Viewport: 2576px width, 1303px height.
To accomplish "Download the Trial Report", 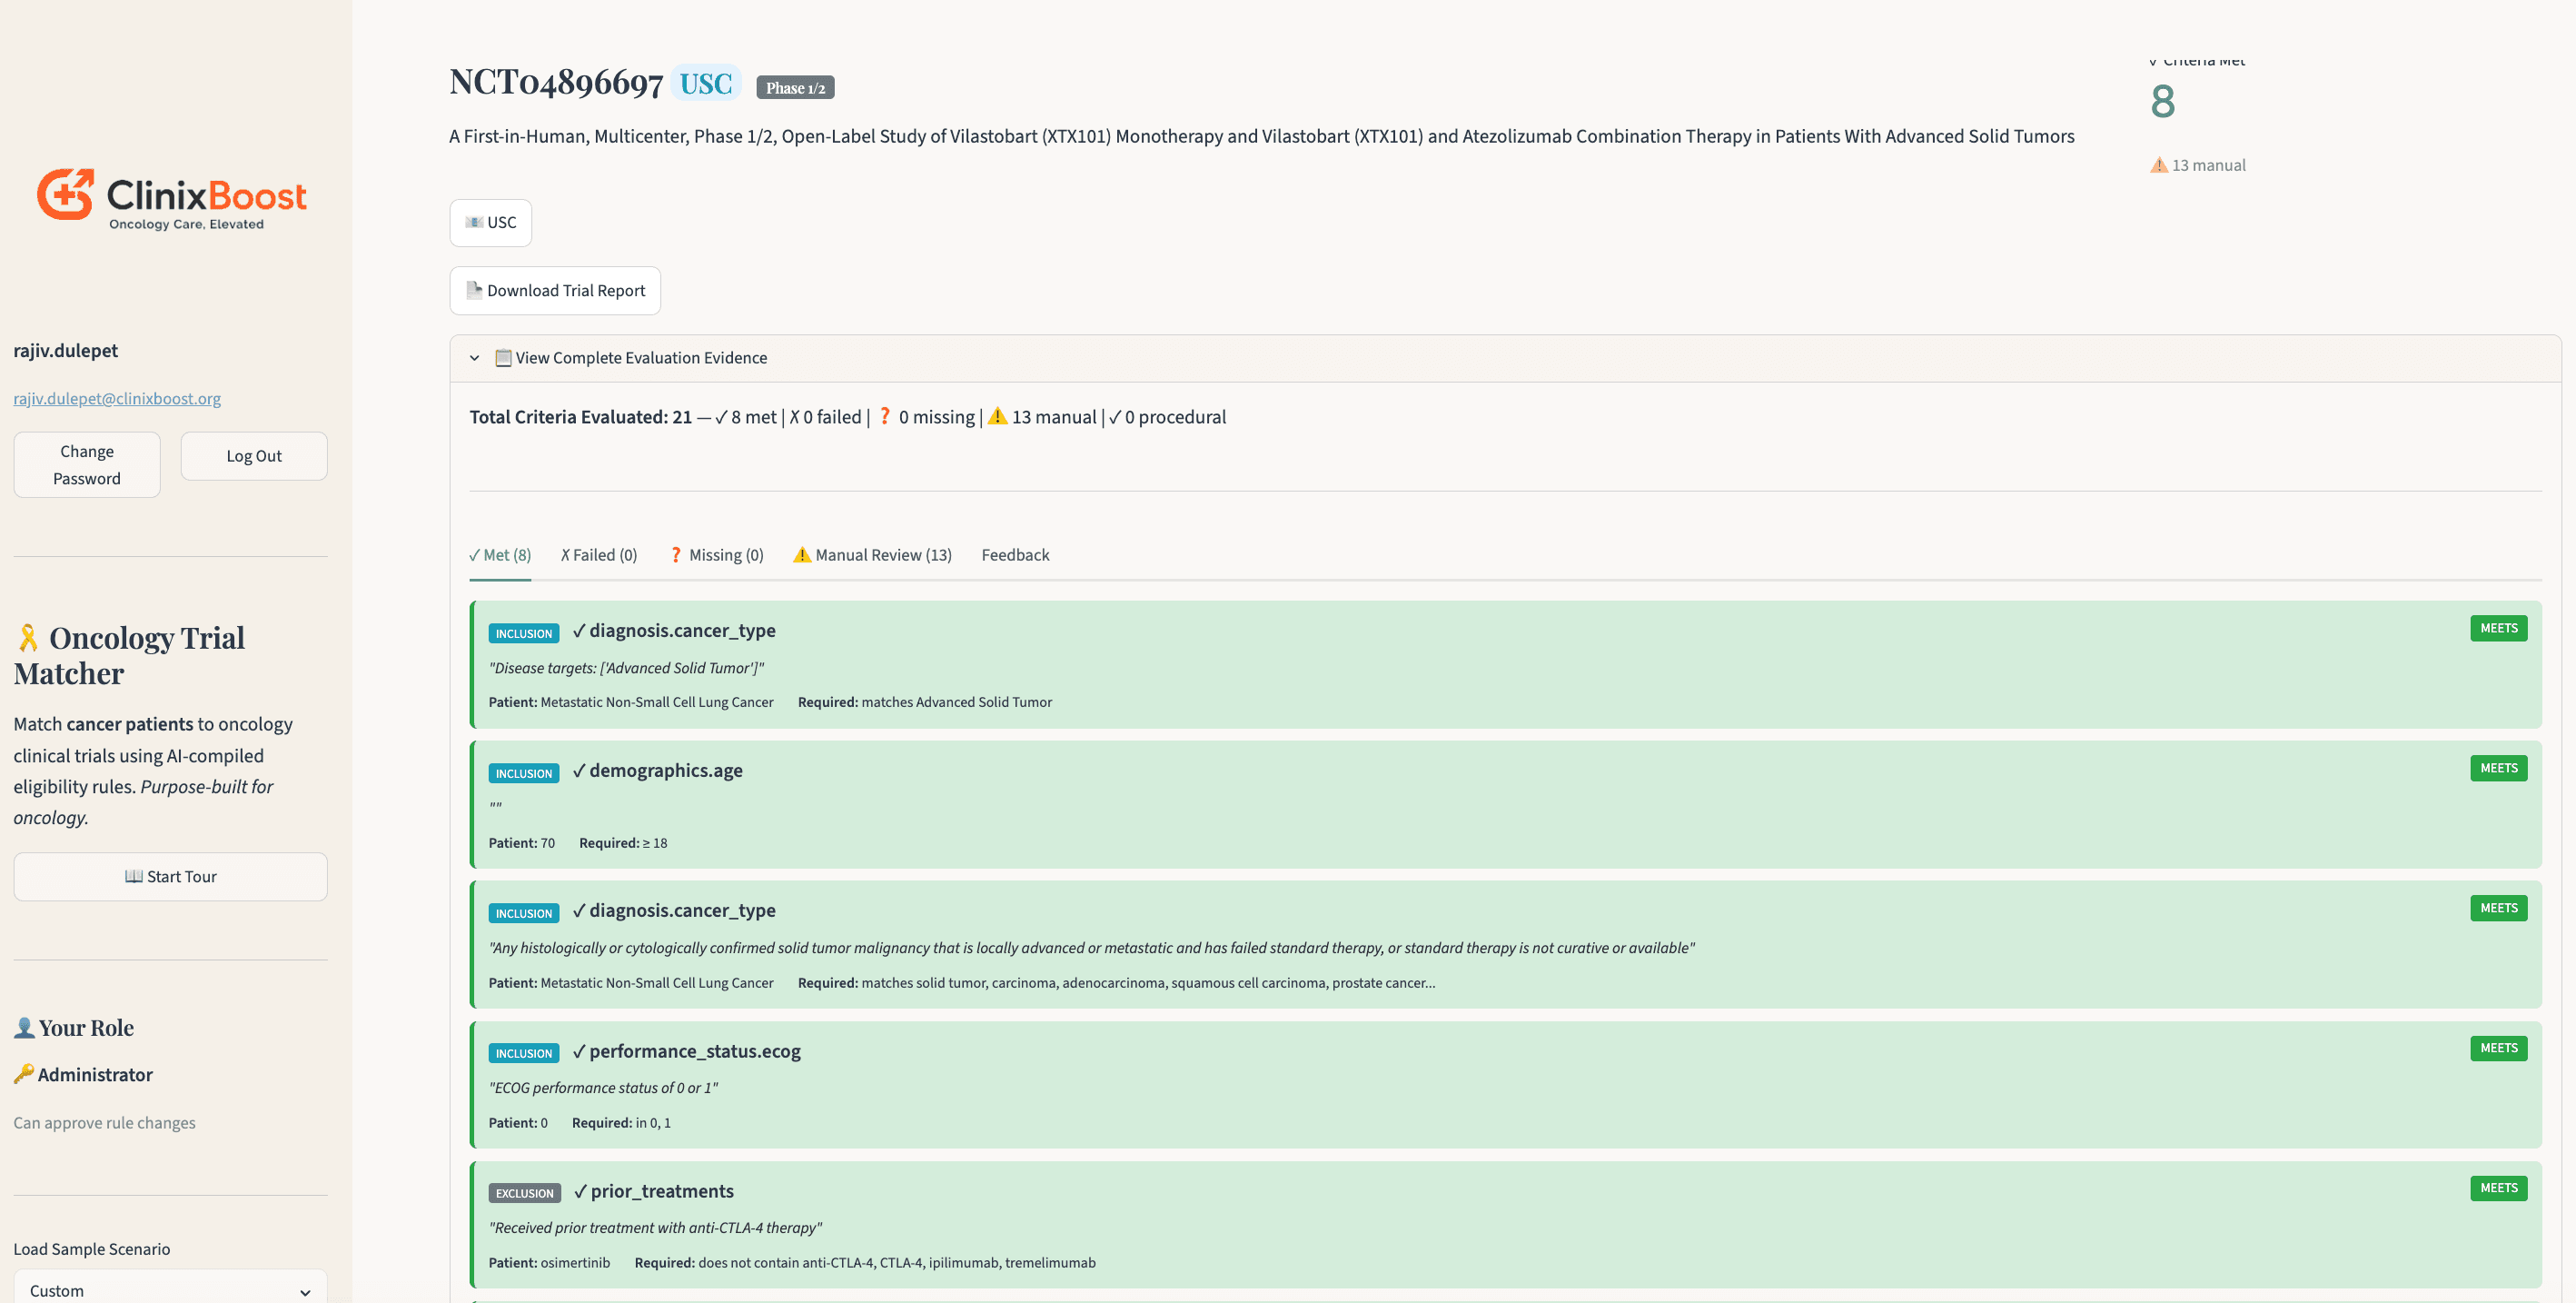I will pos(555,290).
